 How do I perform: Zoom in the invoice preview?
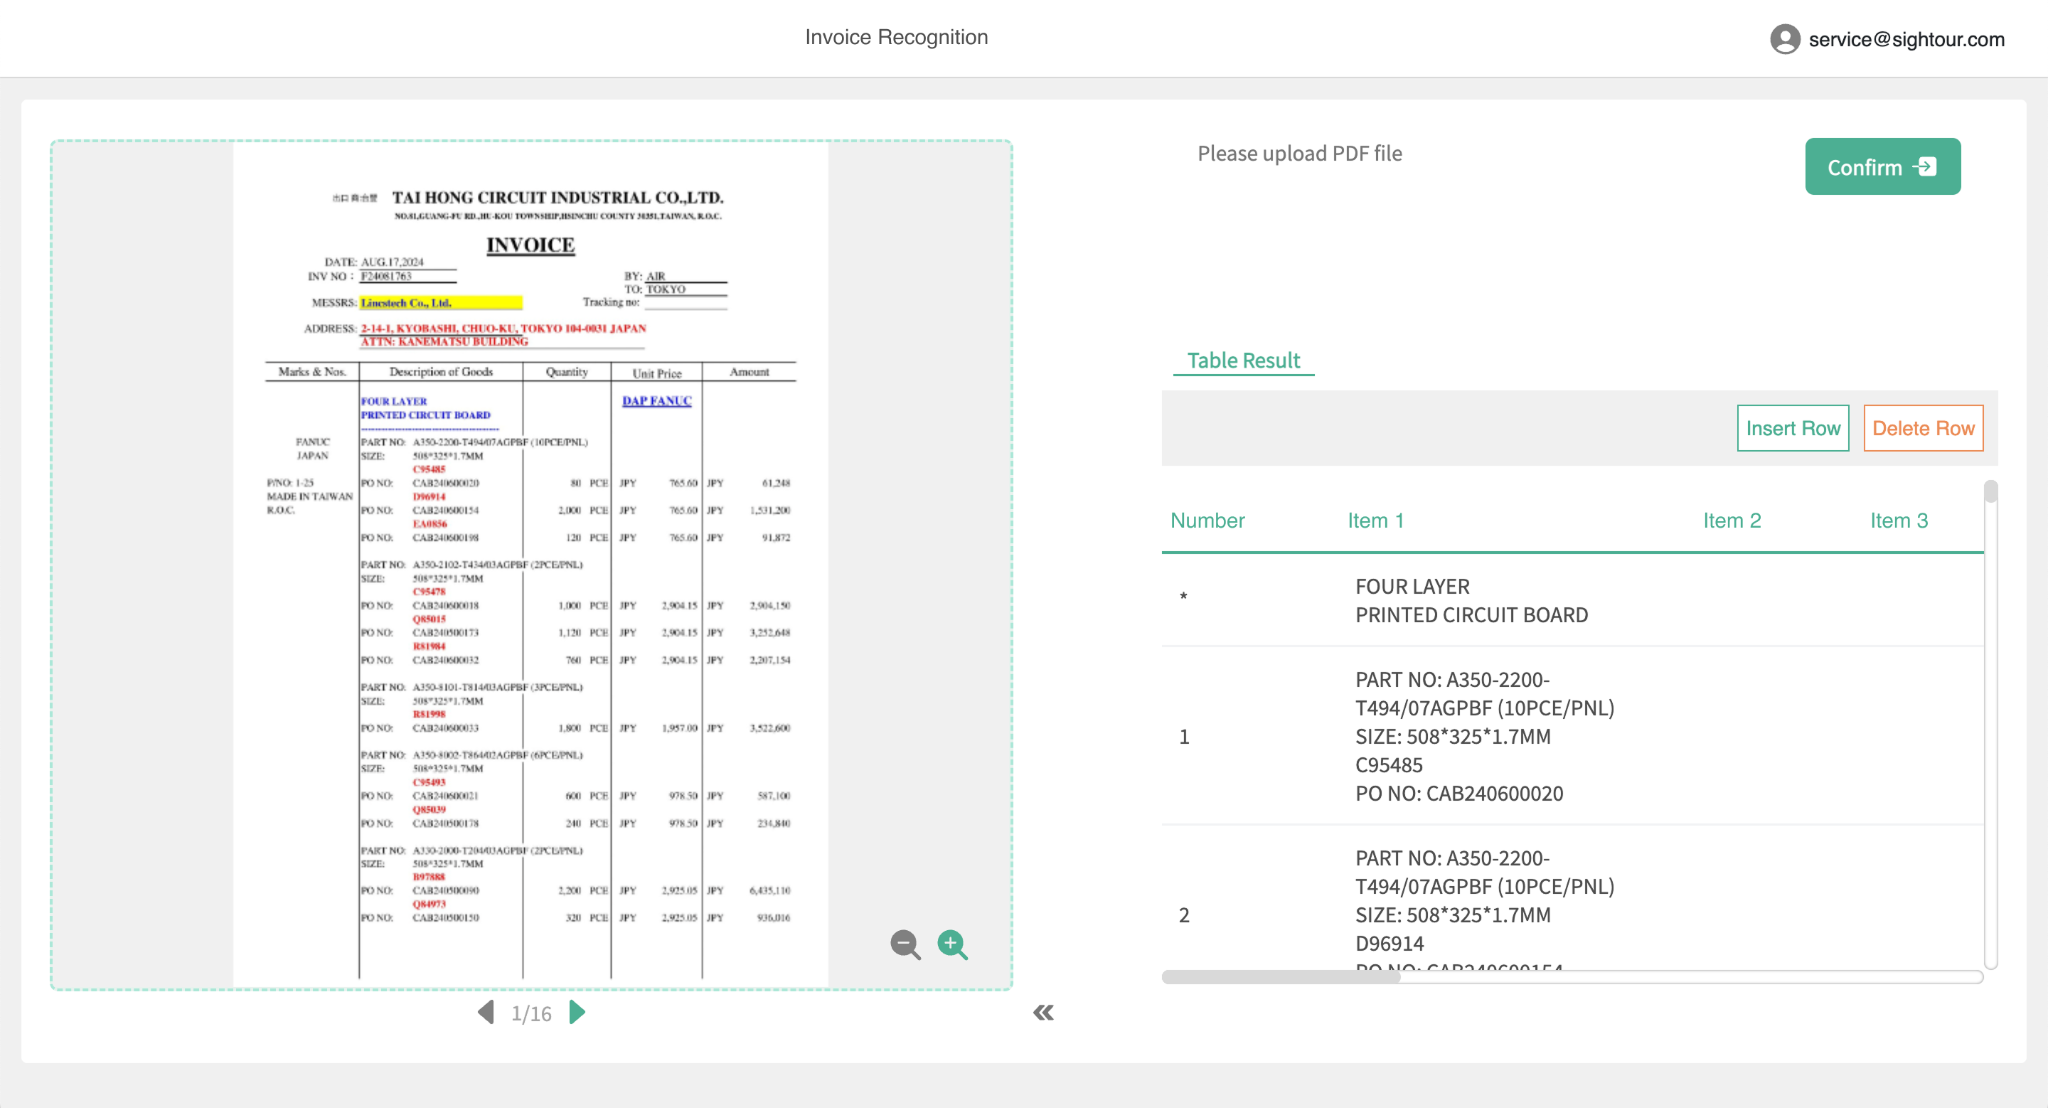pyautogui.click(x=953, y=944)
